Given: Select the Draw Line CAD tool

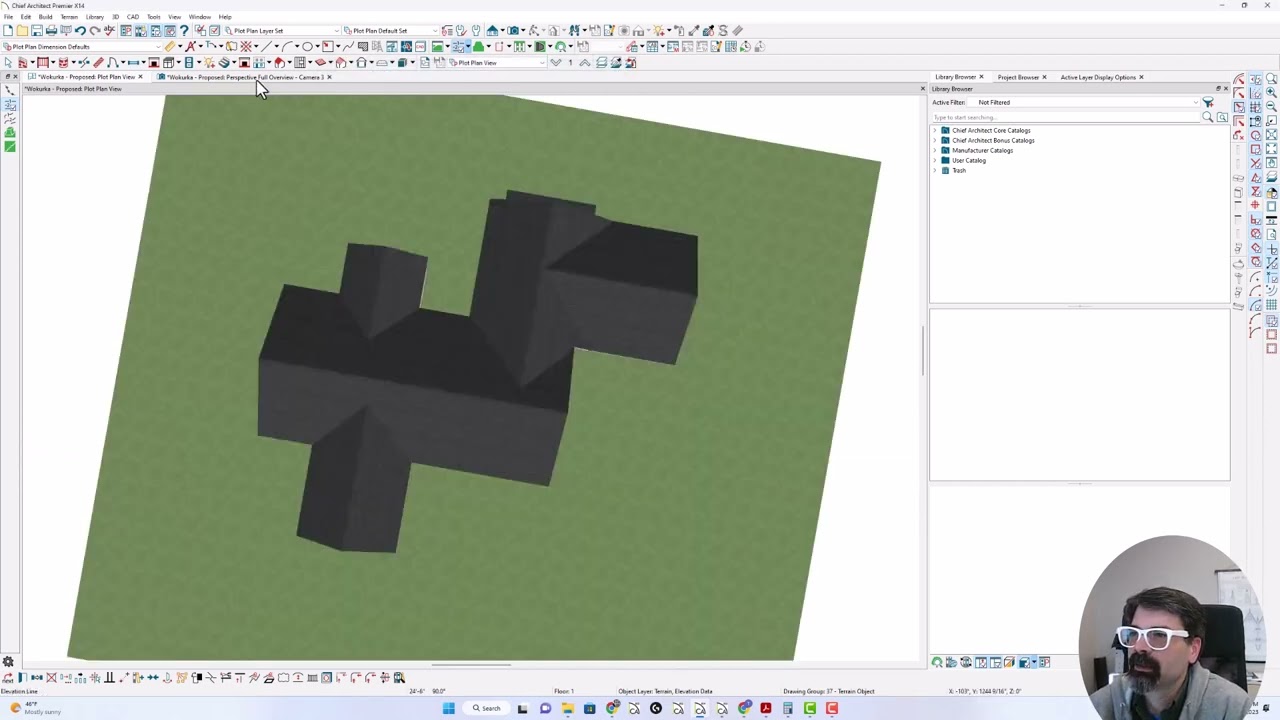Looking at the screenshot, I should [x=267, y=47].
